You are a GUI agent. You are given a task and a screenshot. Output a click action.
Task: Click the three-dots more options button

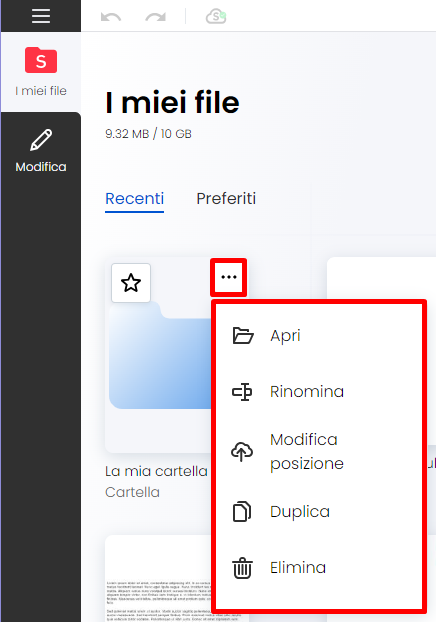pyautogui.click(x=229, y=277)
